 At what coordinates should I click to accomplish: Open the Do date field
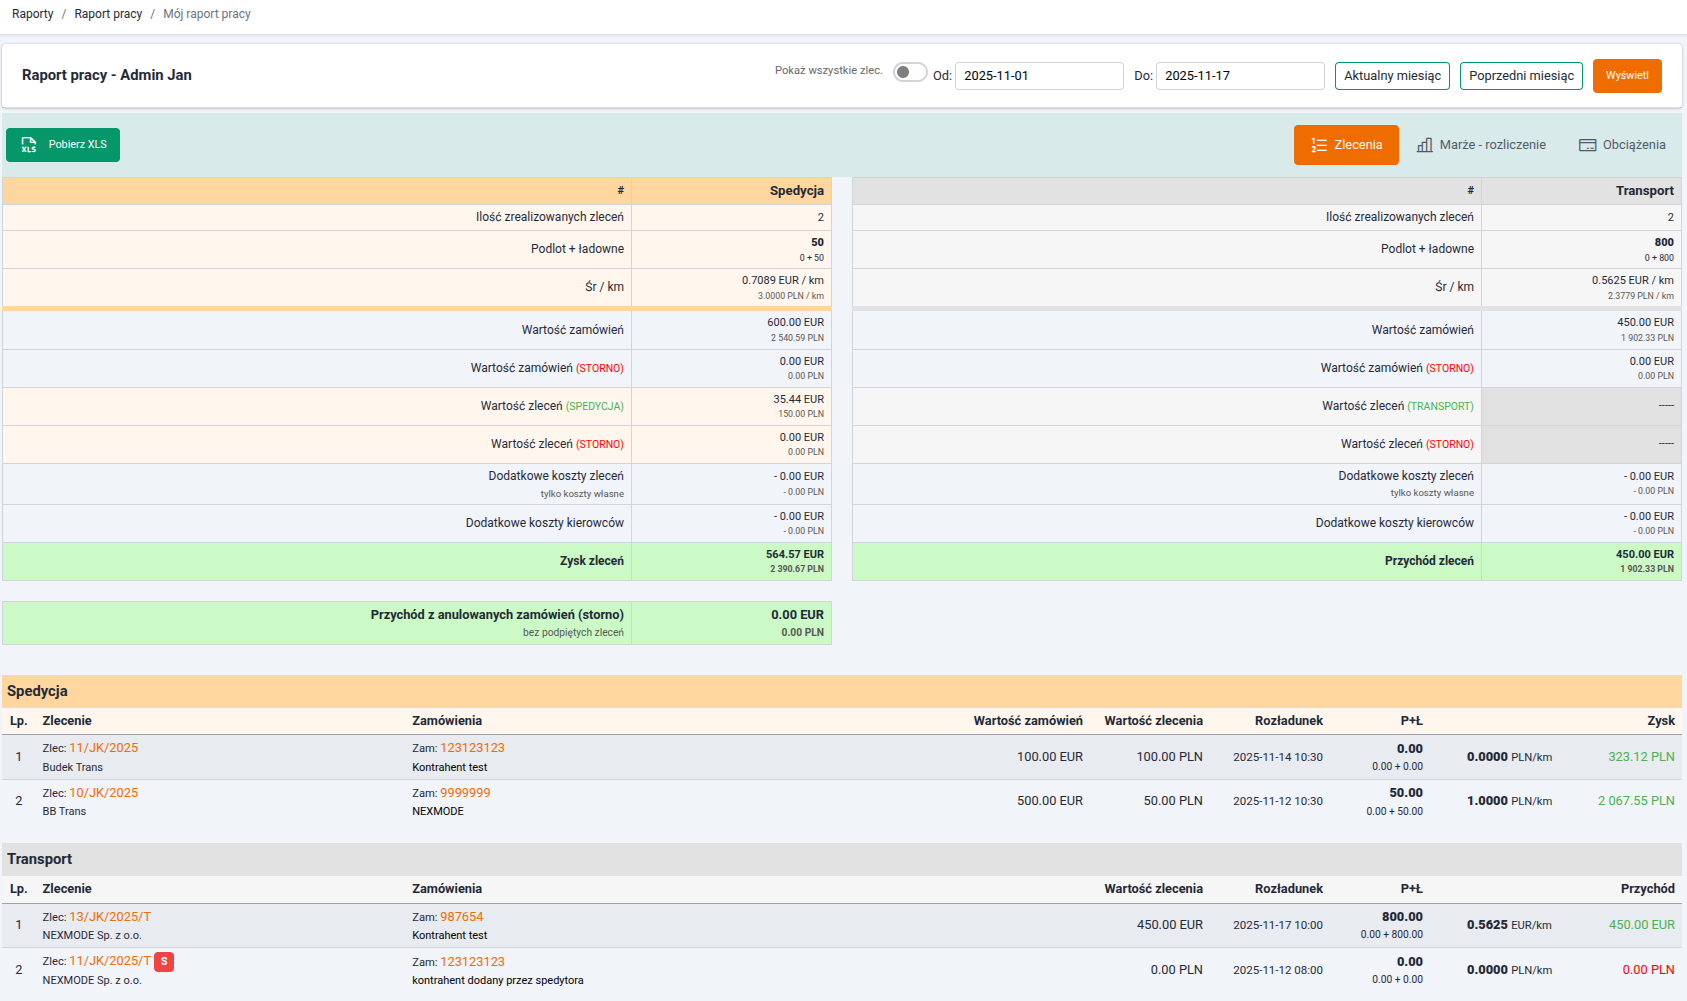point(1239,76)
